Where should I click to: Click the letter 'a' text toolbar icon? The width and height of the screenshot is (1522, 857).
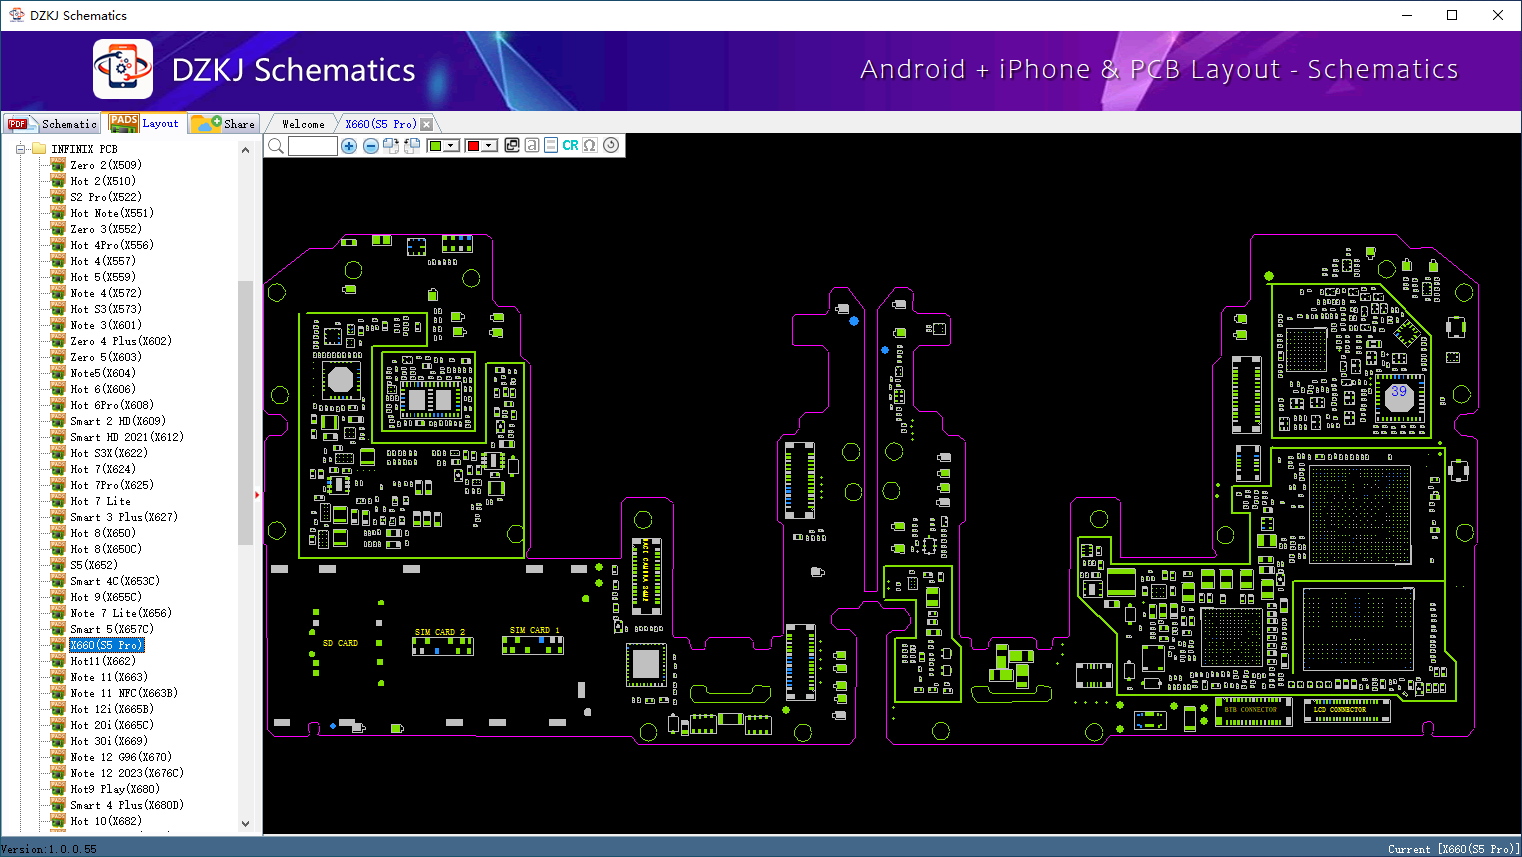(532, 145)
